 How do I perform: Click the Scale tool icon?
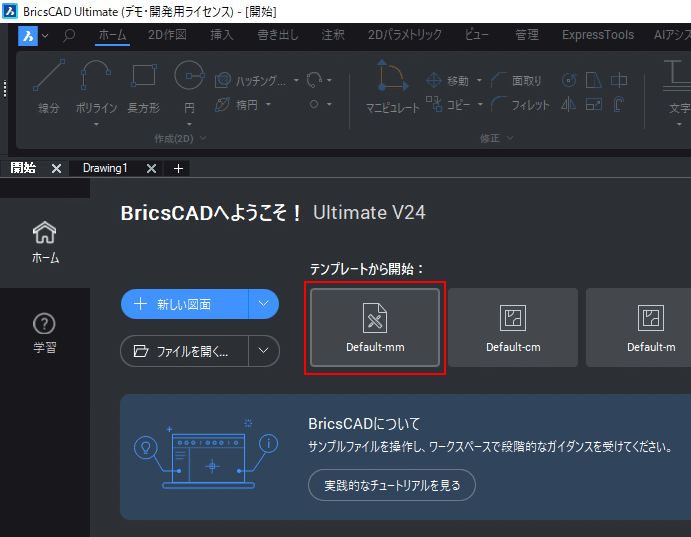point(594,104)
